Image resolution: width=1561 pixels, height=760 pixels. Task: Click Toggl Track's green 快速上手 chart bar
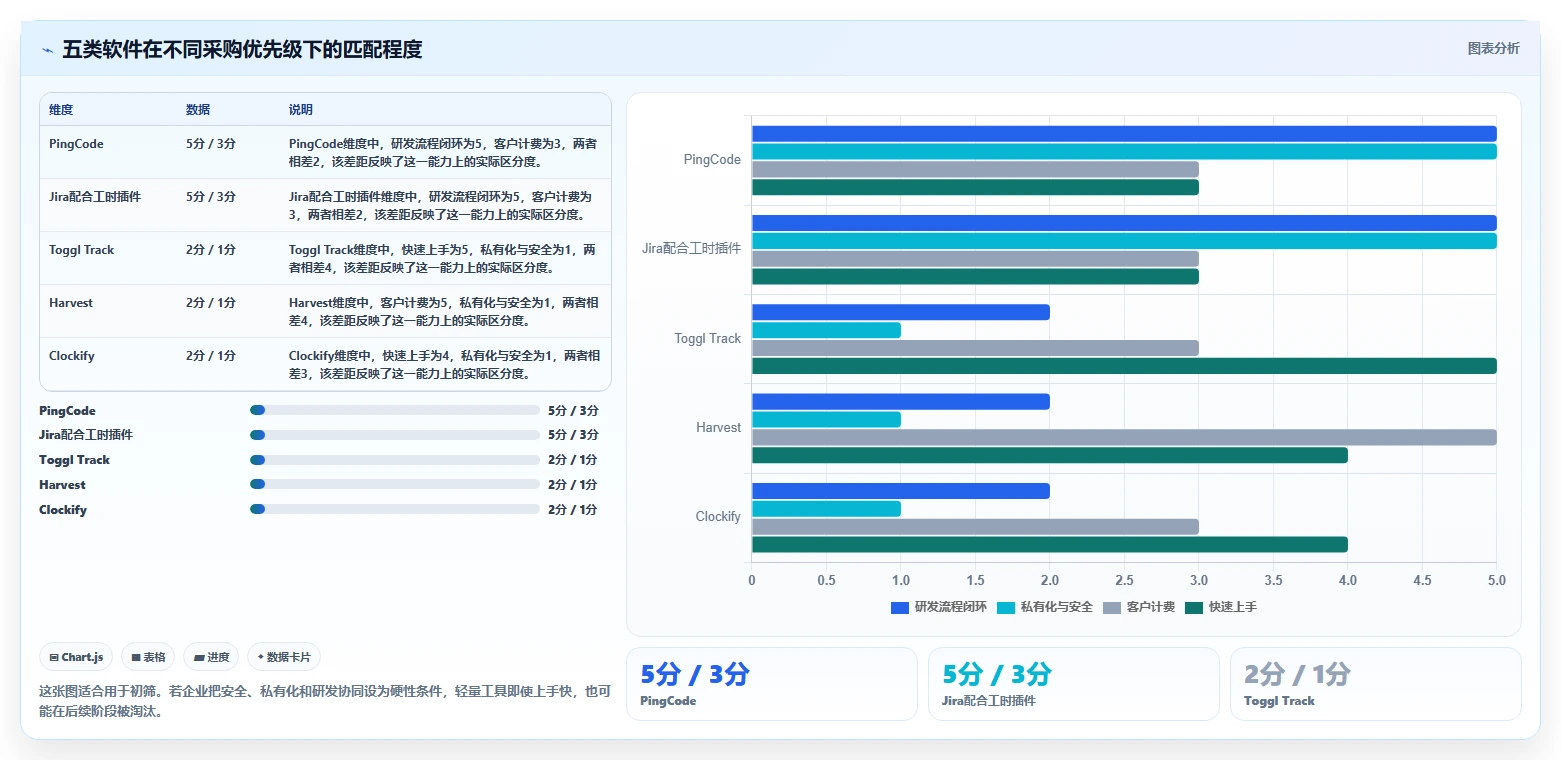(x=1124, y=366)
